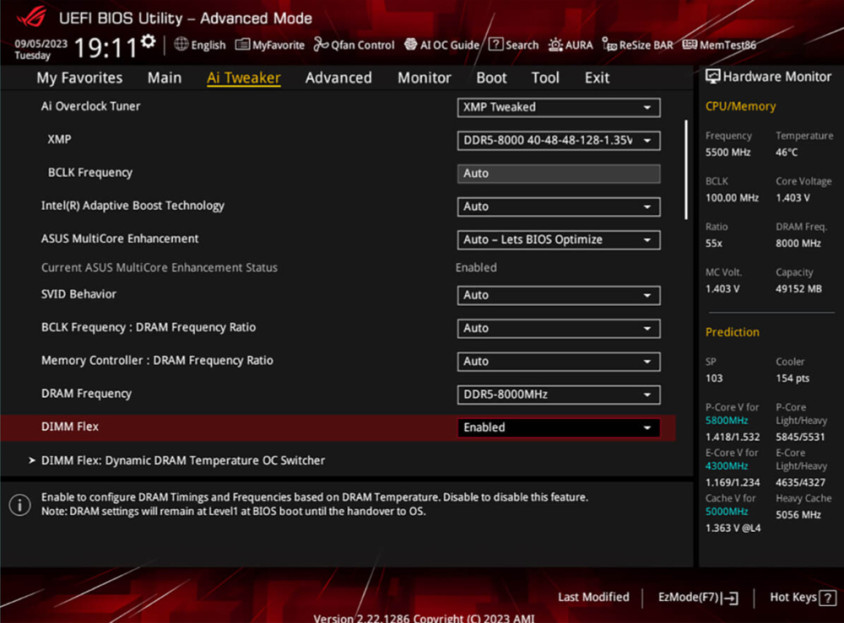Screen dimensions: 844x623
Task: Open Qfan Control fan icon
Action: tap(321, 44)
